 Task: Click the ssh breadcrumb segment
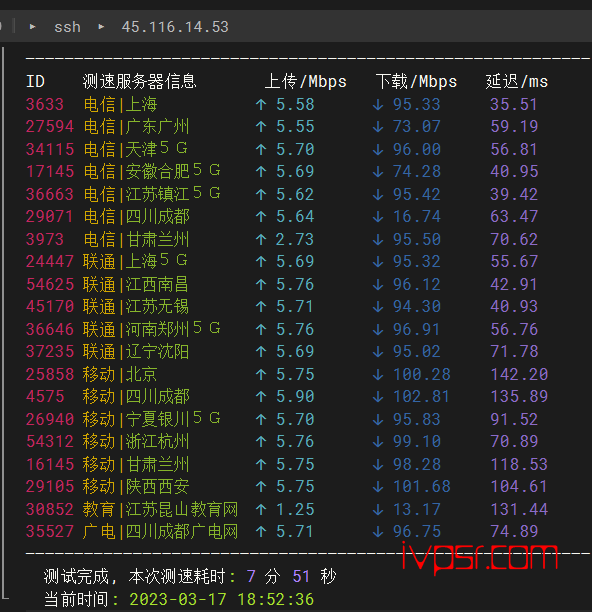click(67, 27)
